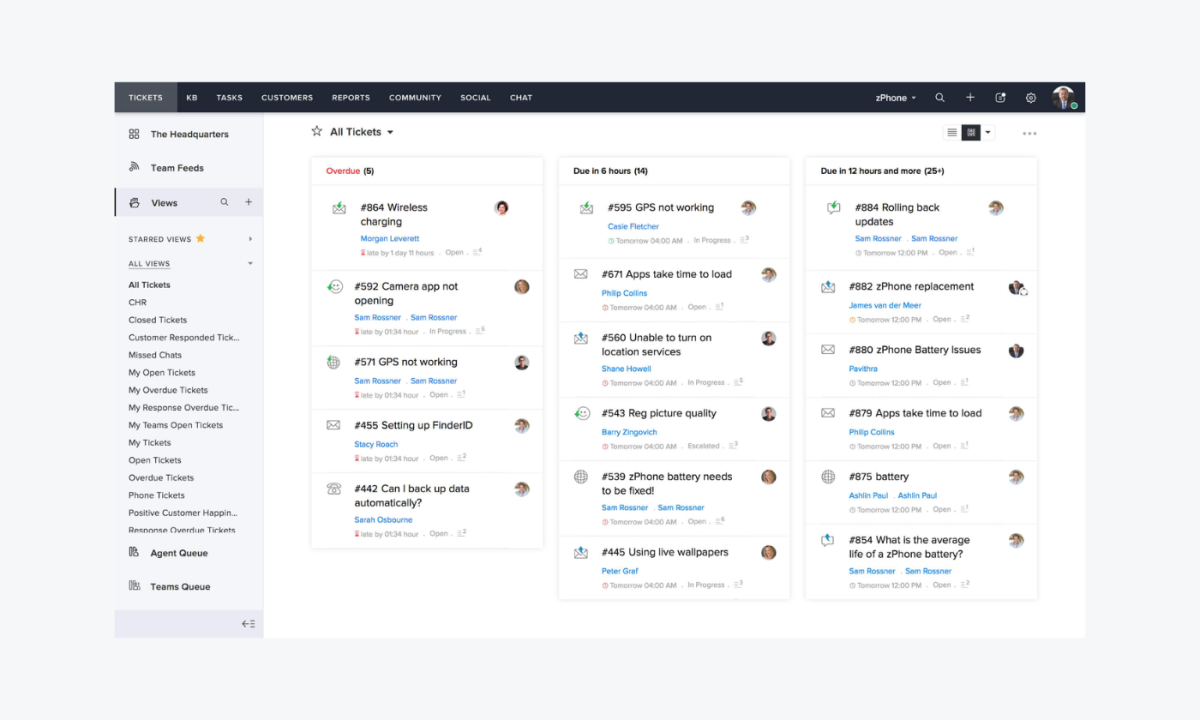Click the Agent Queue icon

pyautogui.click(x=134, y=552)
